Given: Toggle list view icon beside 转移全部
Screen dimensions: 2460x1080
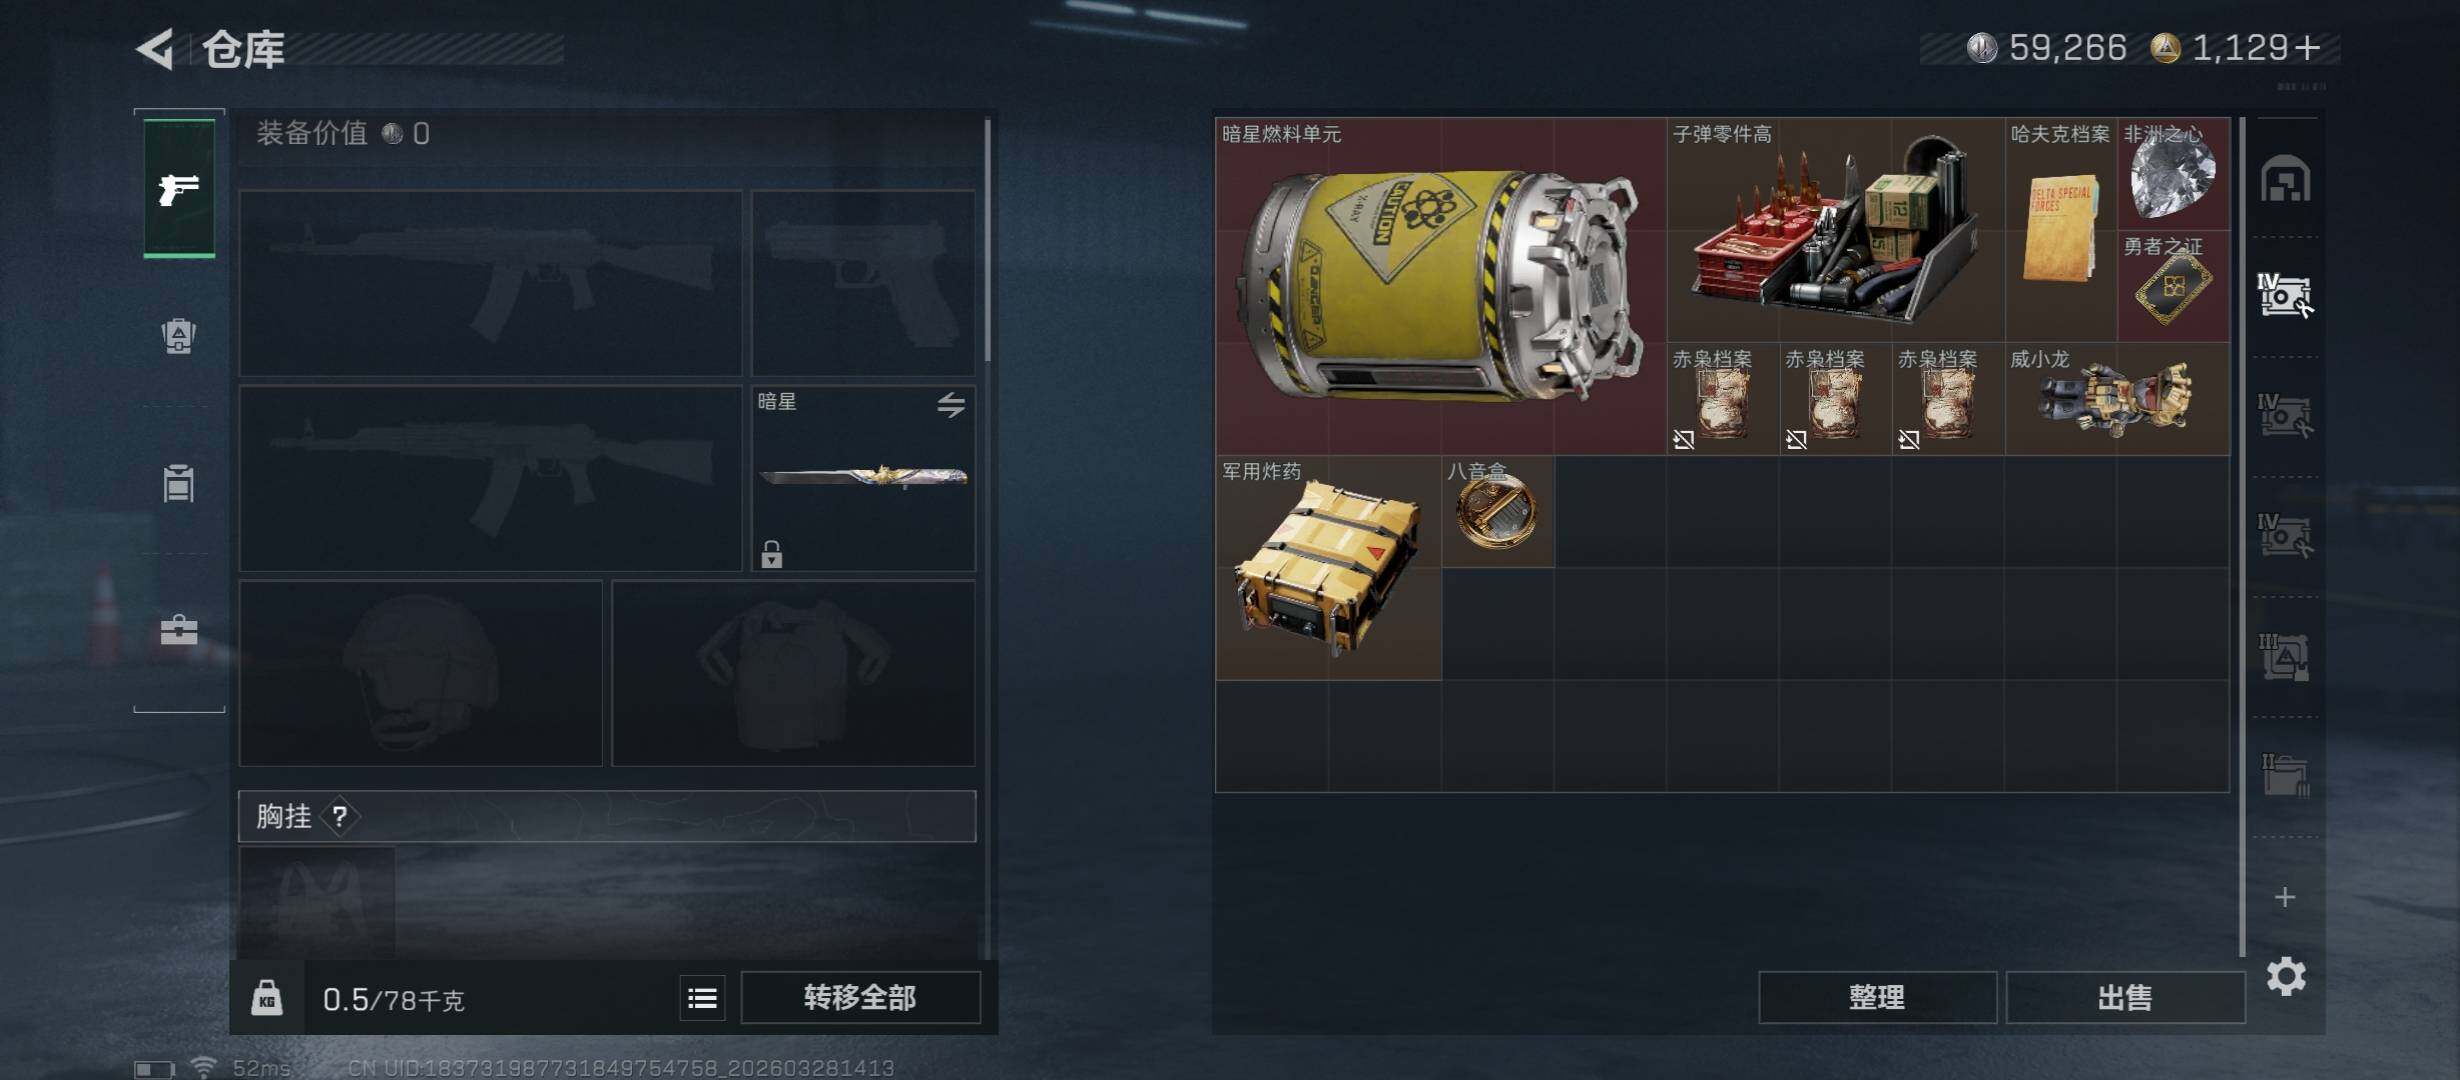Looking at the screenshot, I should click(x=702, y=998).
